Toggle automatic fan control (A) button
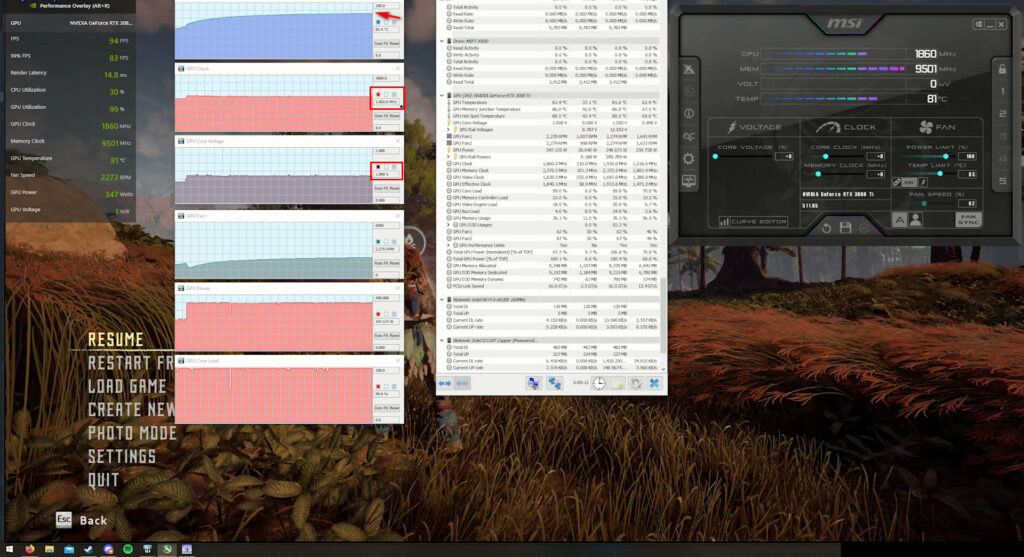 tap(899, 220)
